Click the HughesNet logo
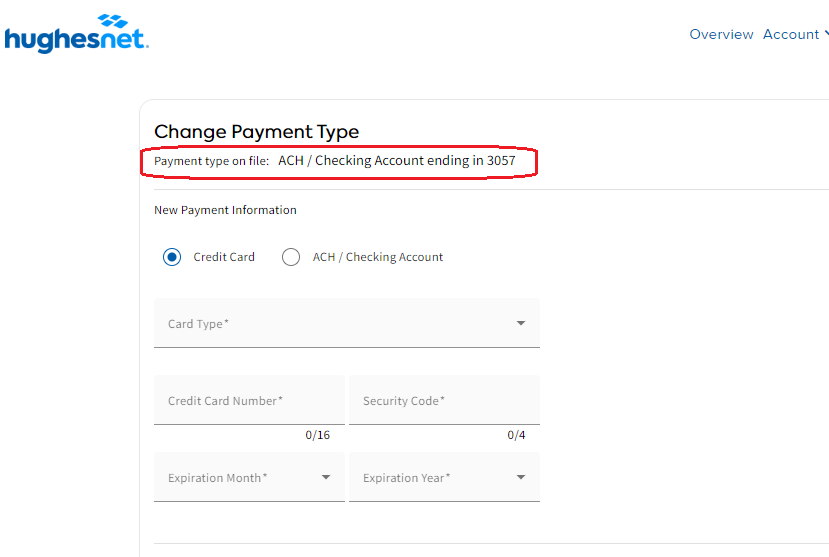 pyautogui.click(x=76, y=34)
